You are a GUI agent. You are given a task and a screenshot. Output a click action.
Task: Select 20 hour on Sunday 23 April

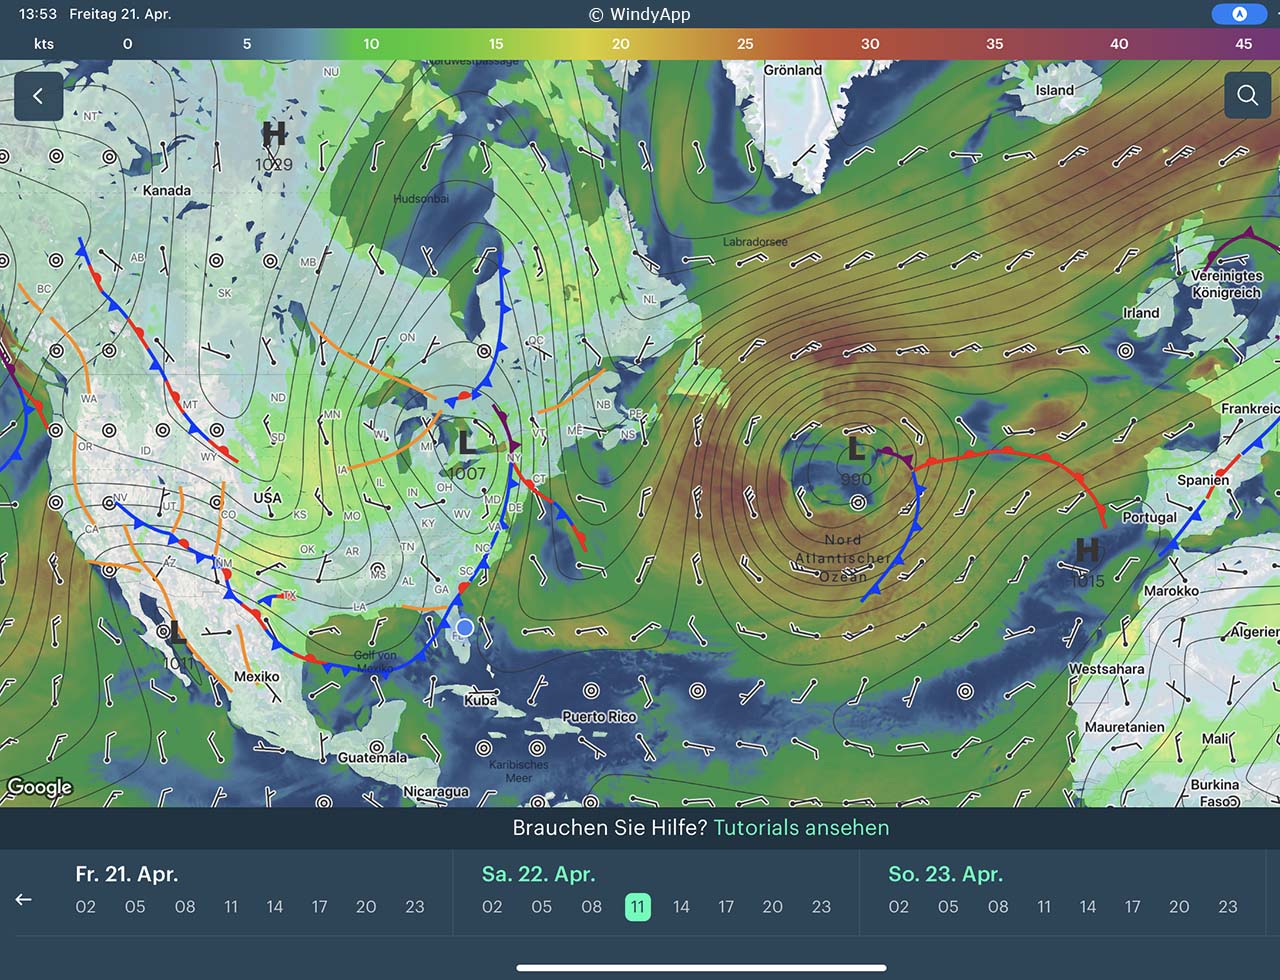[1179, 907]
